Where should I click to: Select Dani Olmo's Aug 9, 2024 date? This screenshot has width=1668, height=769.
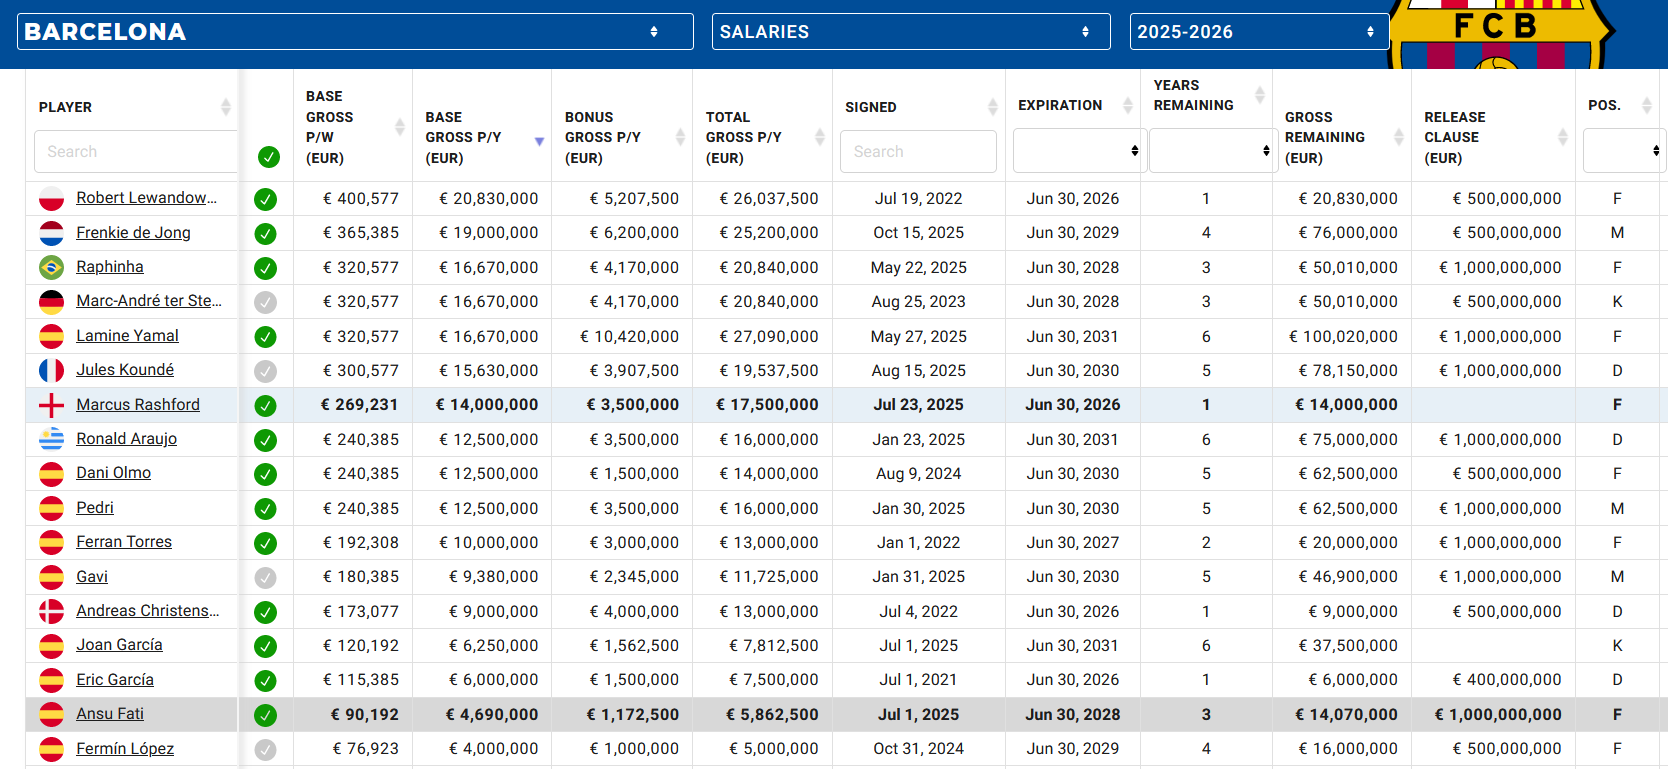[x=918, y=473]
